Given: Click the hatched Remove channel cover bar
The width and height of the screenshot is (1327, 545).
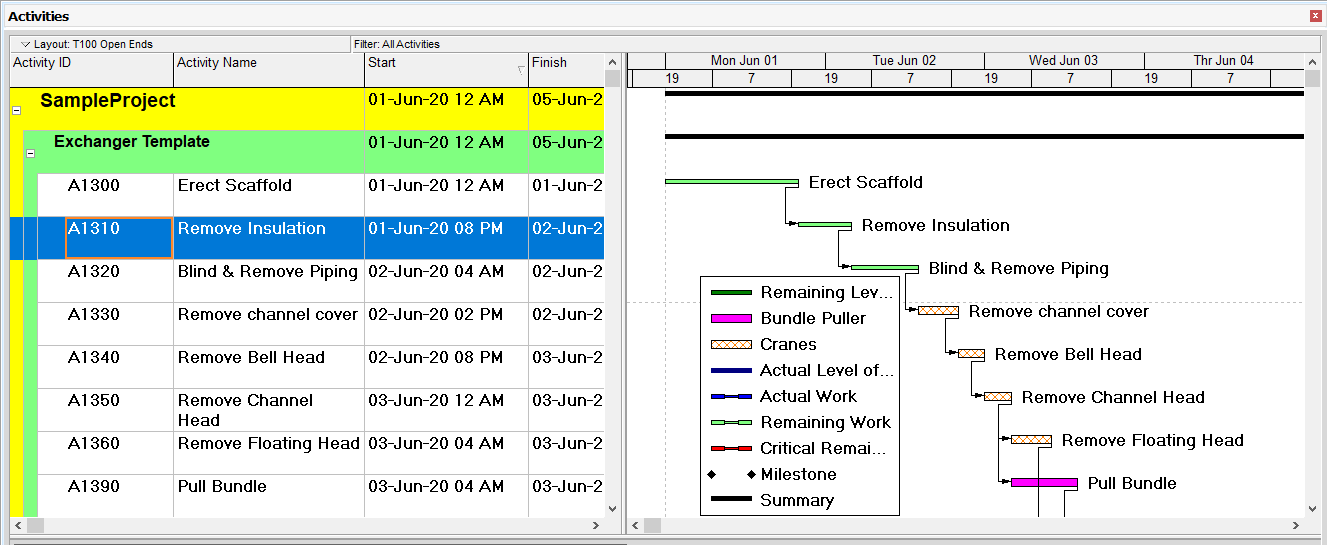Looking at the screenshot, I should pos(938,312).
